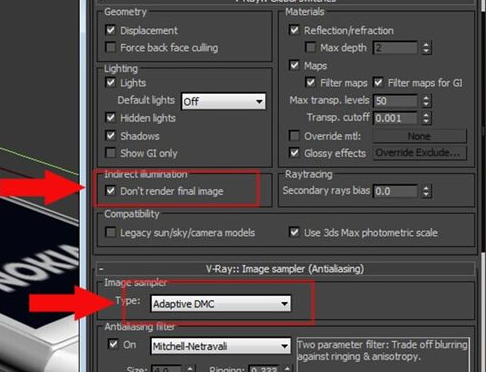This screenshot has width=486, height=372.
Task: Toggle Use 3ds Max photometric scale
Action: point(294,232)
